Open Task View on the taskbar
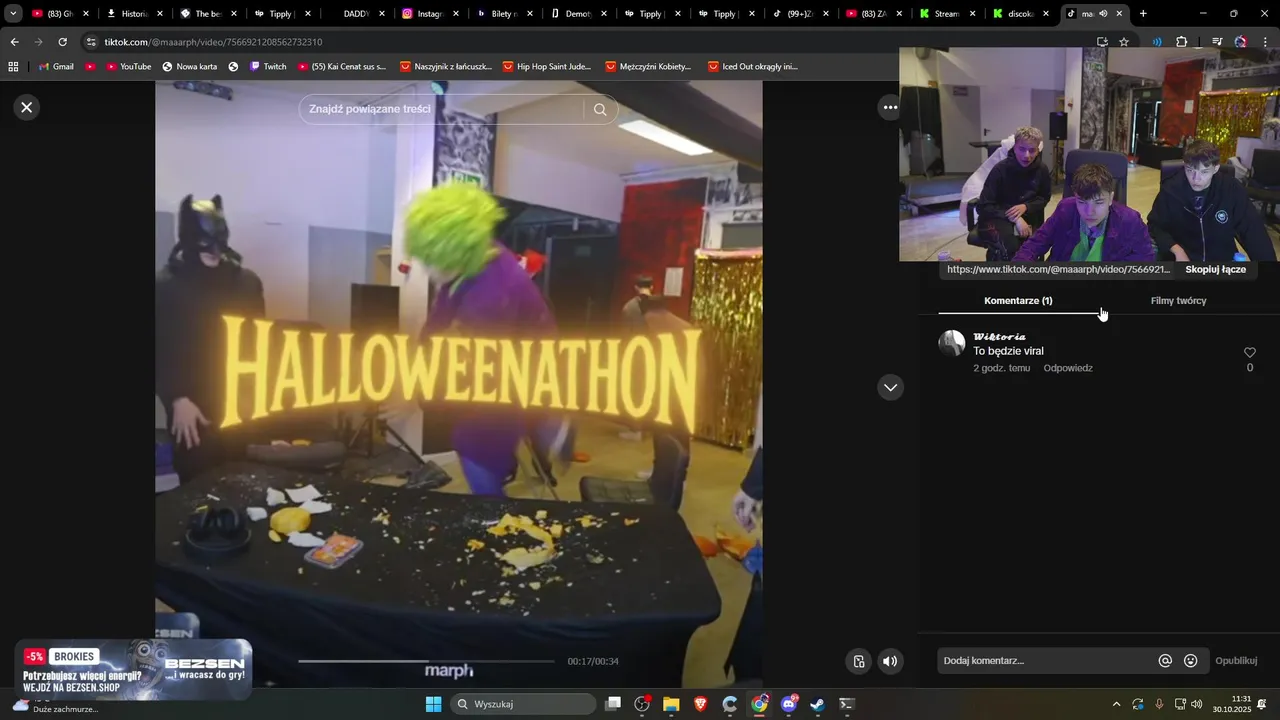 [613, 704]
